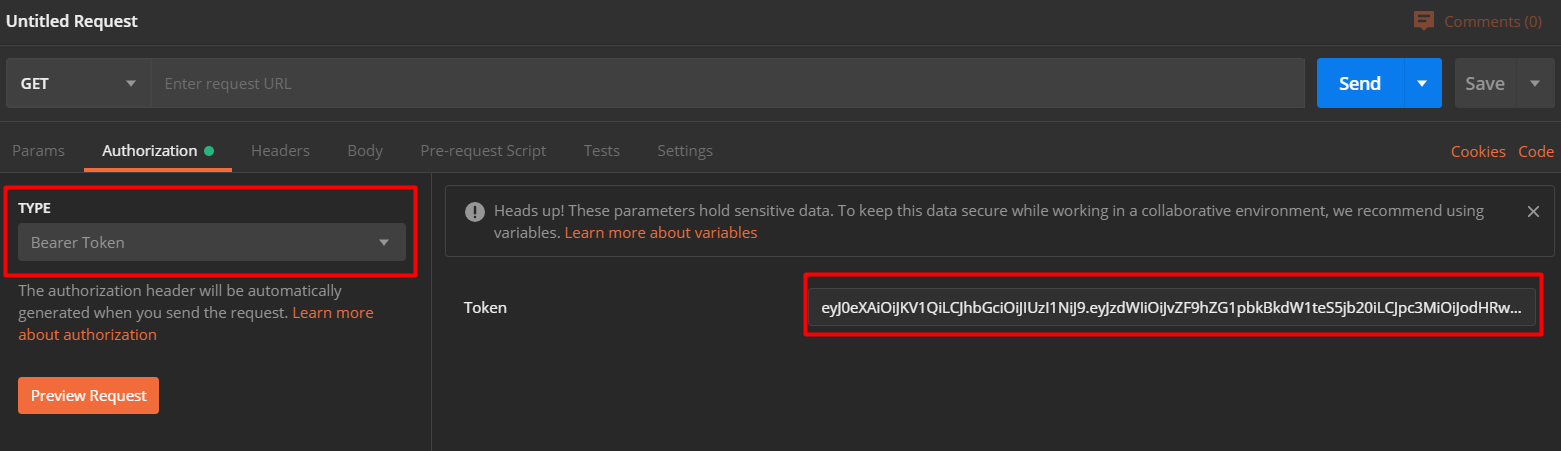Click into the Enter request URL field
This screenshot has height=451, width=1561.
(x=727, y=84)
